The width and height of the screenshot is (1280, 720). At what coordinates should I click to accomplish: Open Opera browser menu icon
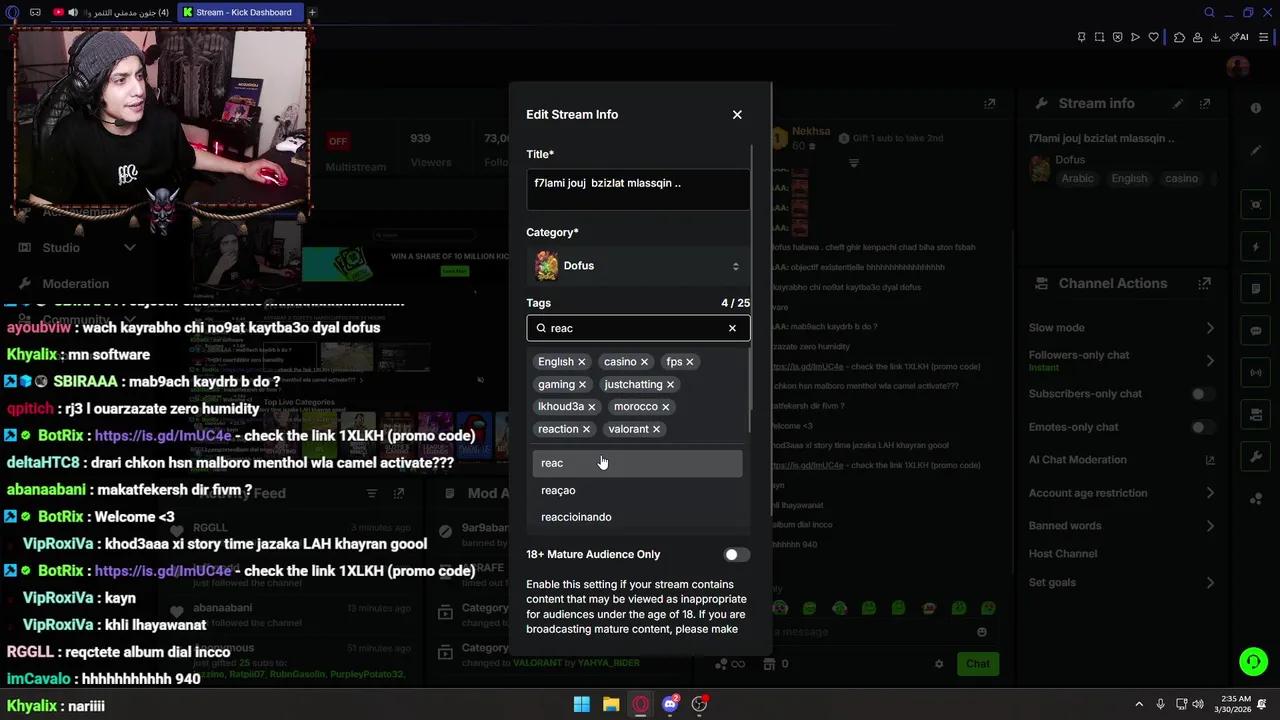12,12
